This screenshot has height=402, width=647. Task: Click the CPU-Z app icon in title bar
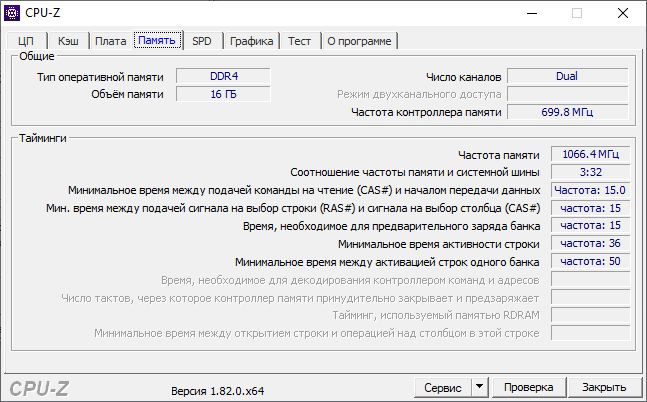pos(12,13)
